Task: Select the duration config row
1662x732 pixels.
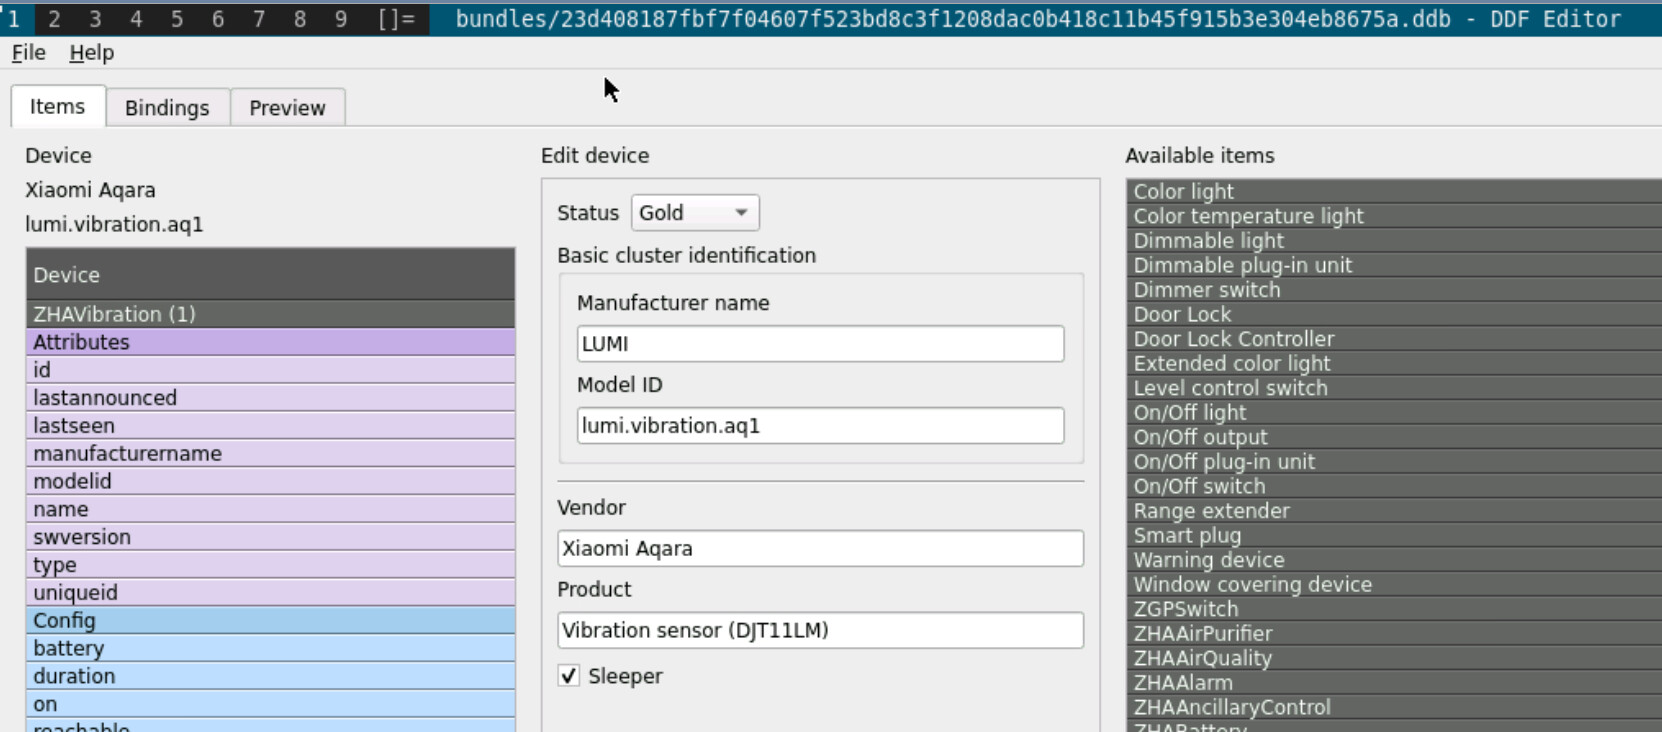Action: pyautogui.click(x=271, y=677)
